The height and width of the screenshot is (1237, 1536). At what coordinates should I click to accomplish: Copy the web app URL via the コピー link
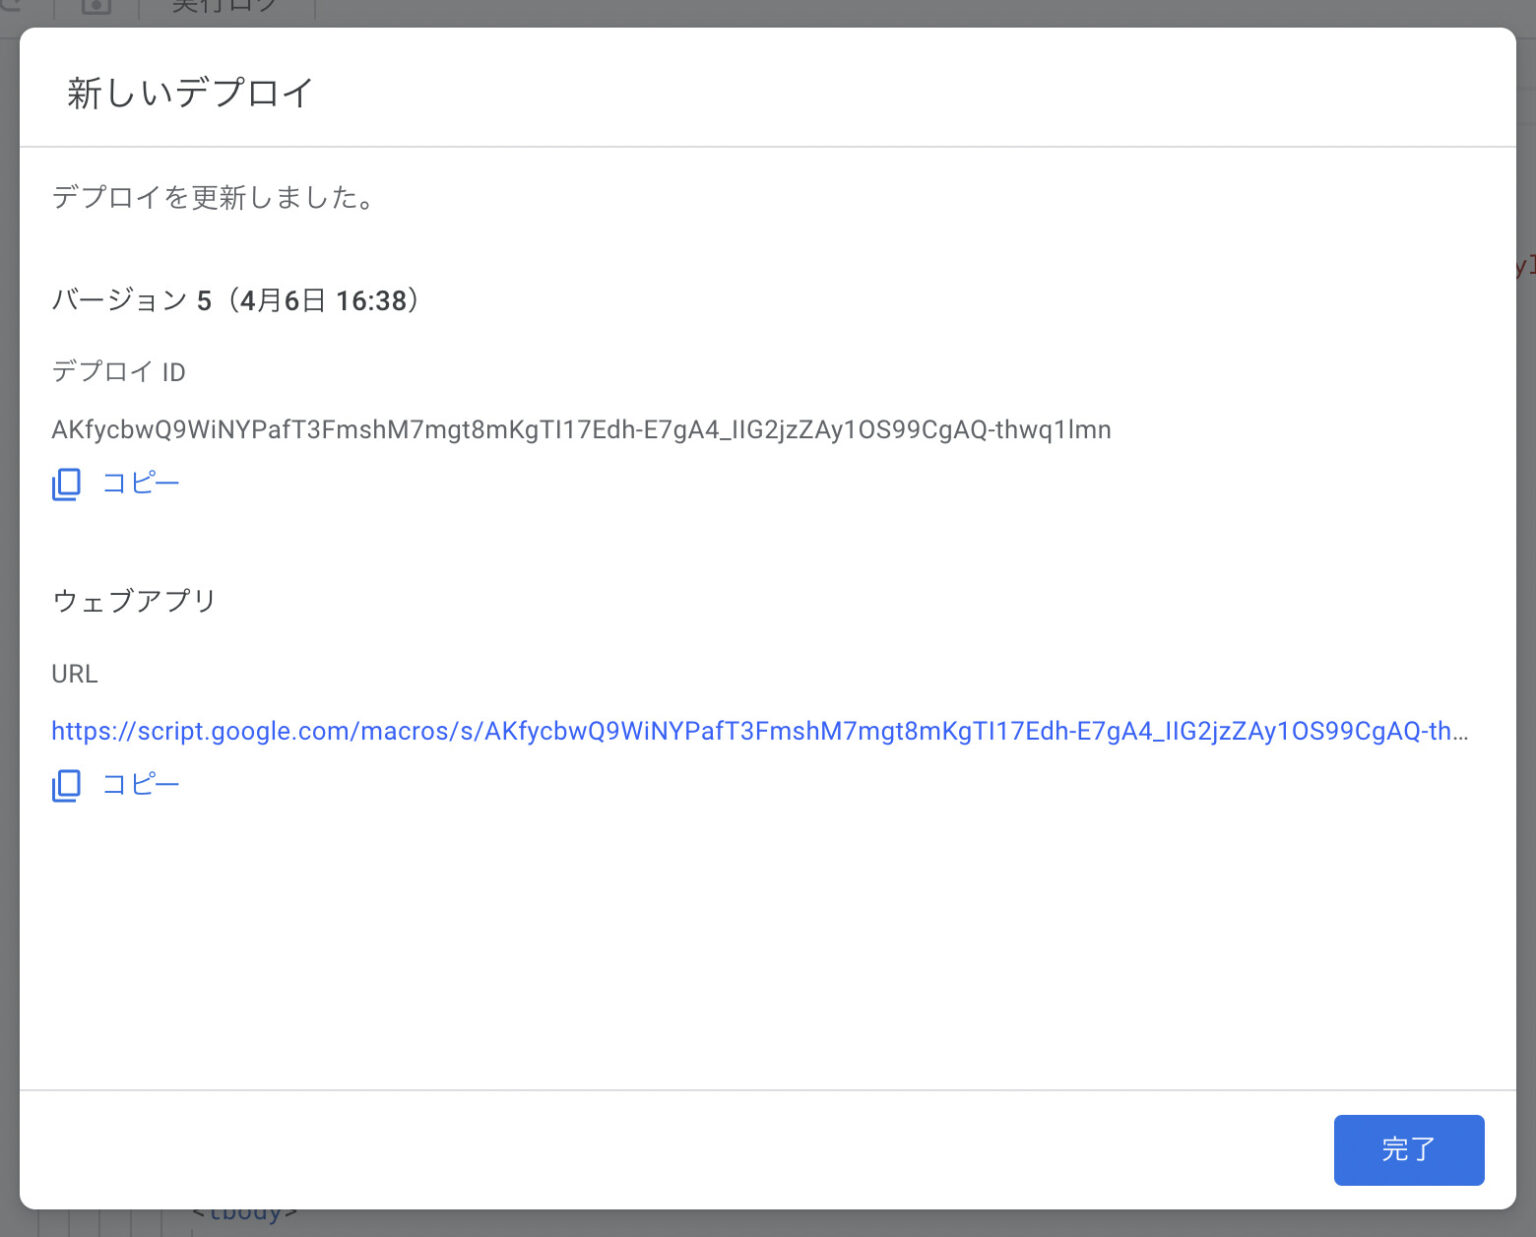click(x=140, y=784)
